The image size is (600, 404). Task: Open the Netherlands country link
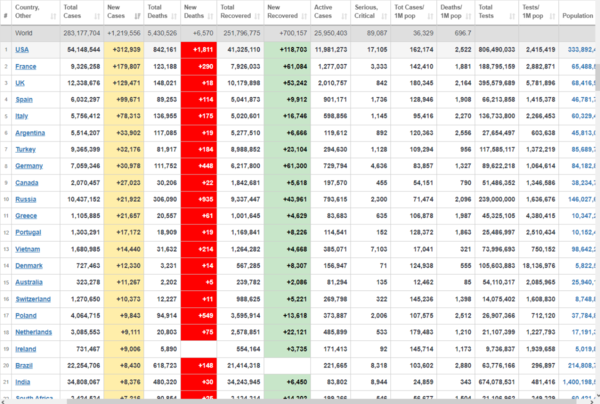34,329
